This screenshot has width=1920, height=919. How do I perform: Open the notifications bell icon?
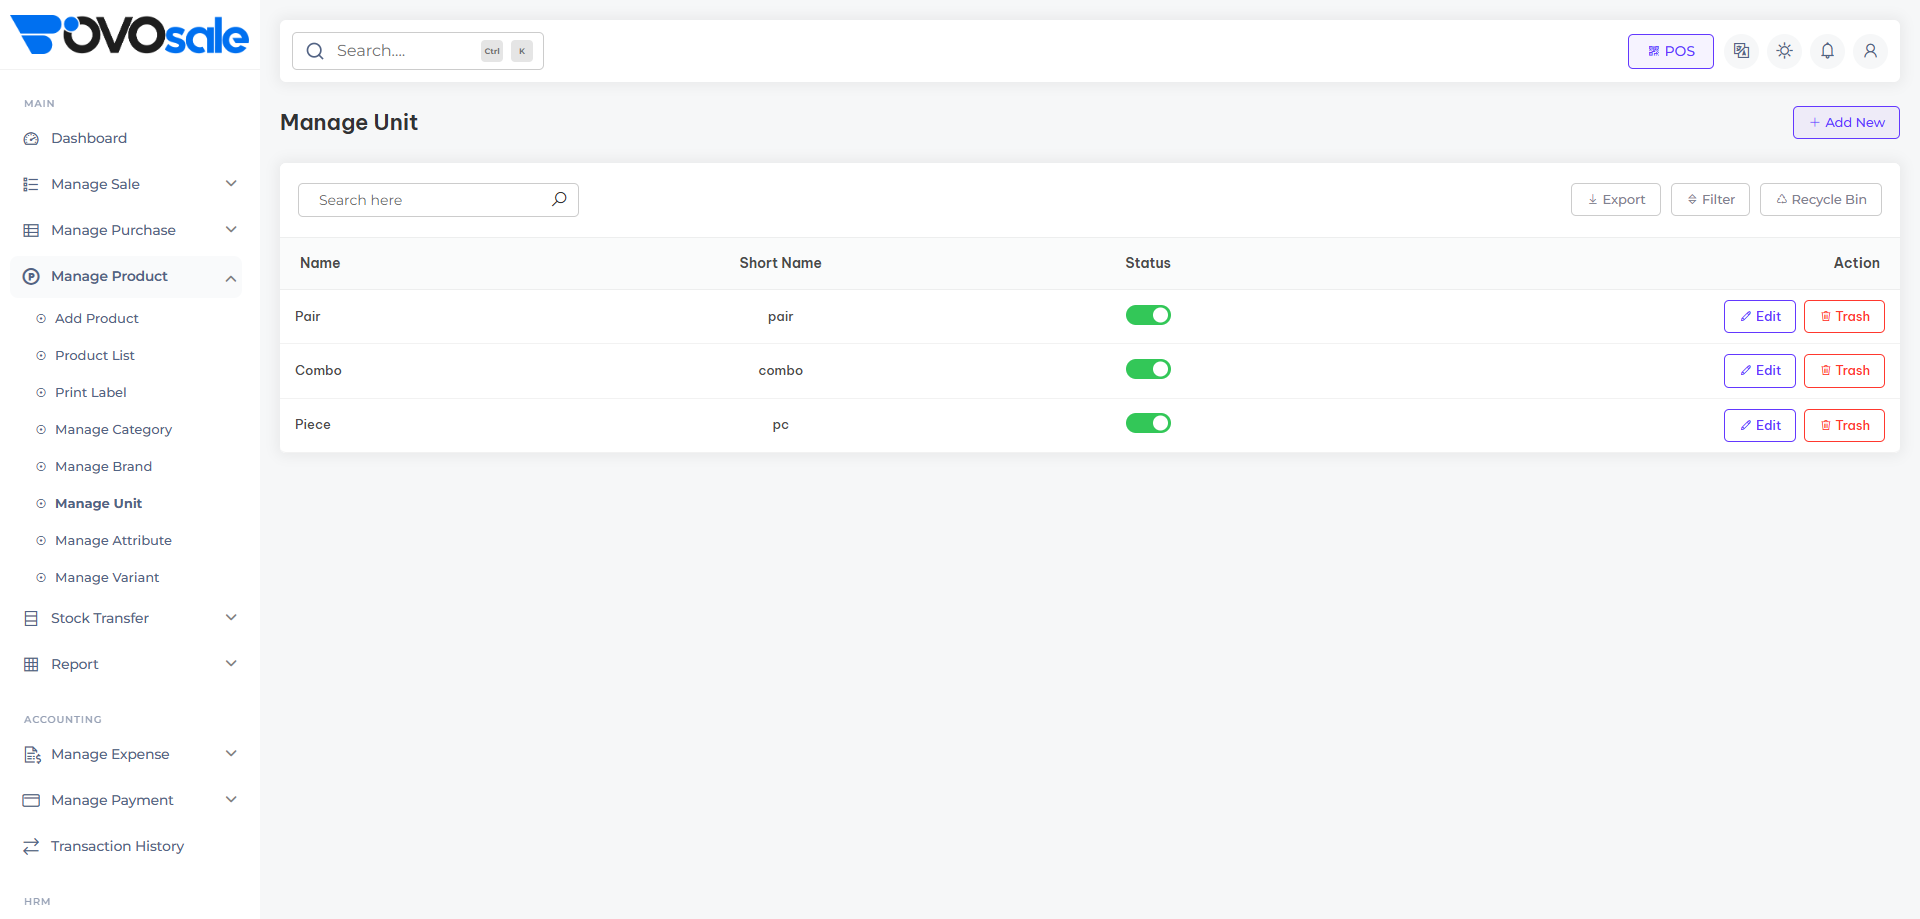tap(1827, 51)
